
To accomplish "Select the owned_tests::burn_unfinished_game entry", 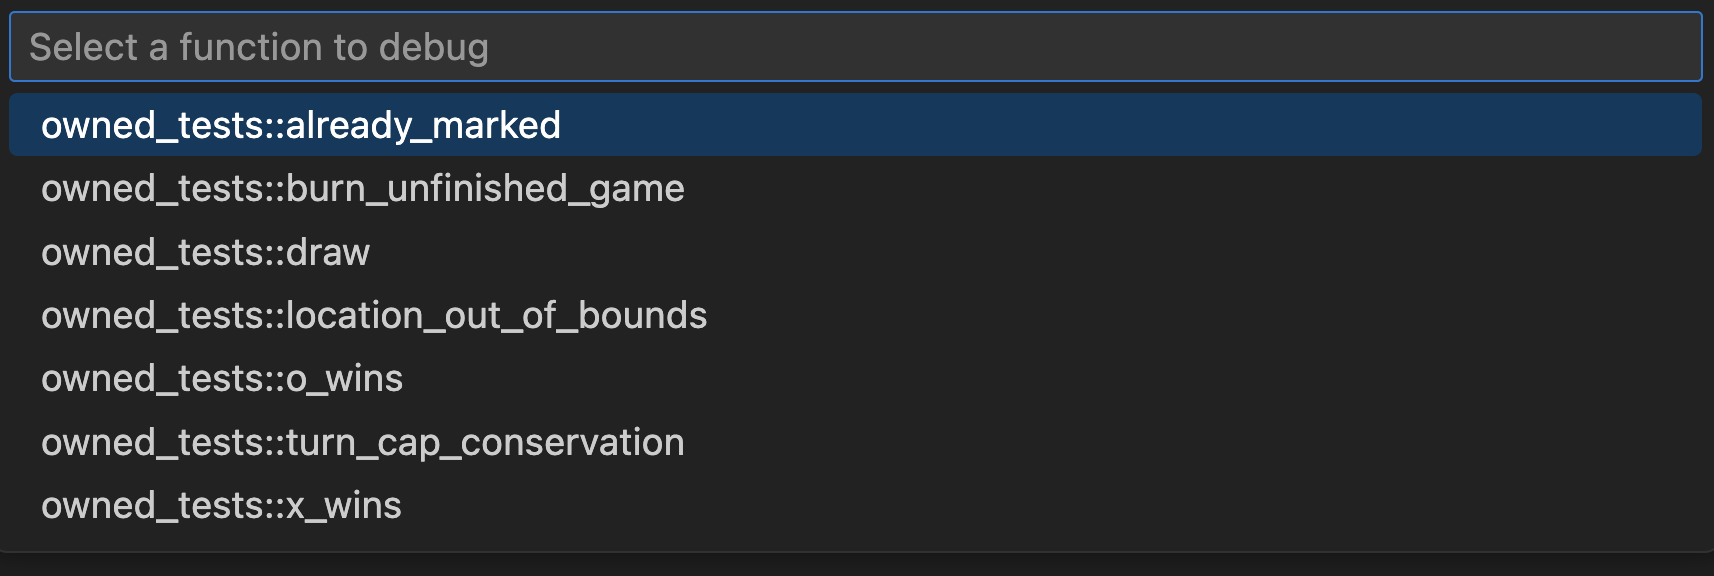I will [362, 188].
